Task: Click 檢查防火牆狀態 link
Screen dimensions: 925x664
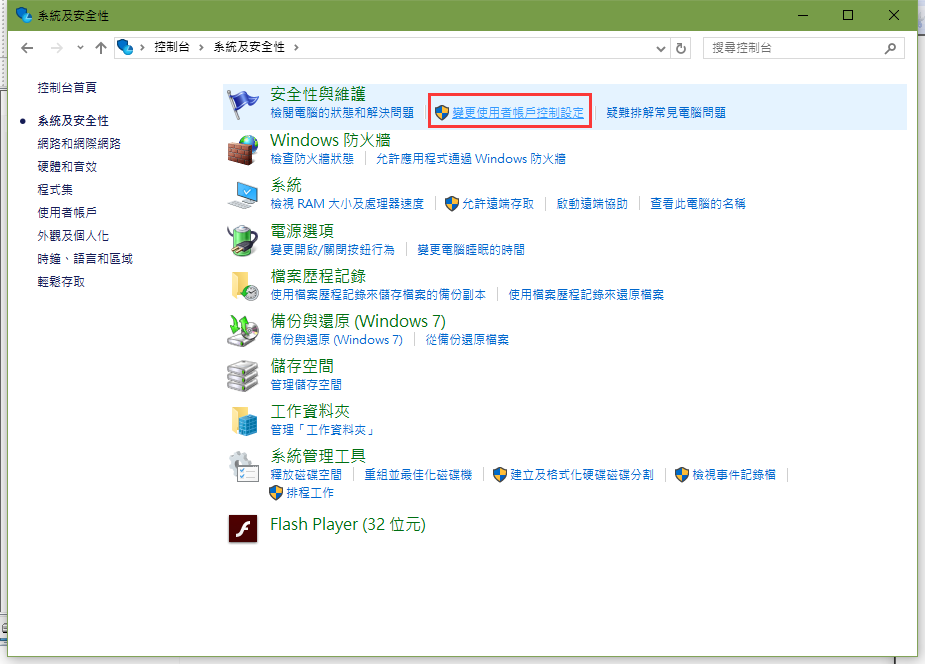Action: (x=312, y=159)
